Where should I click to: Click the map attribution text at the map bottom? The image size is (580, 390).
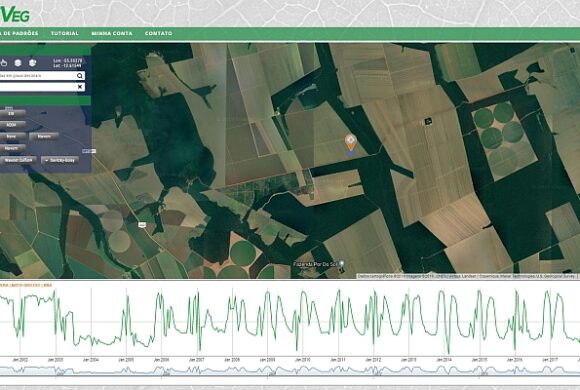coord(466,276)
